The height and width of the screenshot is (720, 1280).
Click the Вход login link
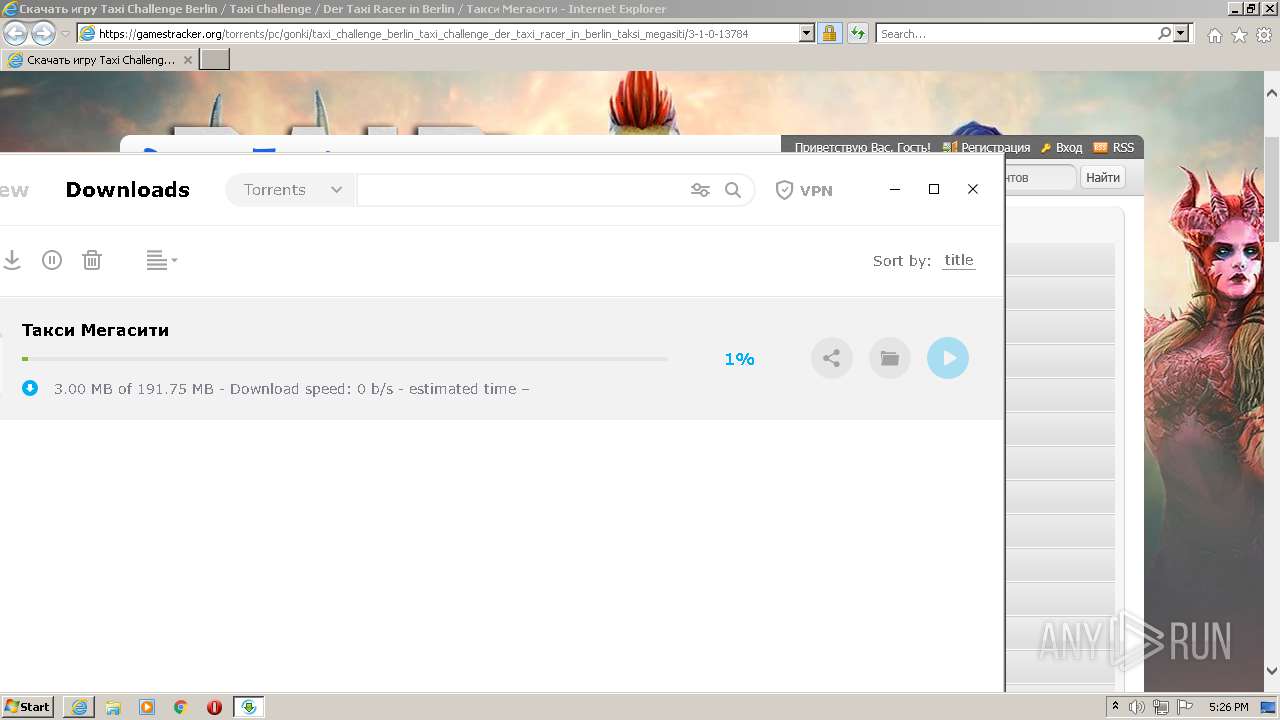[1069, 147]
